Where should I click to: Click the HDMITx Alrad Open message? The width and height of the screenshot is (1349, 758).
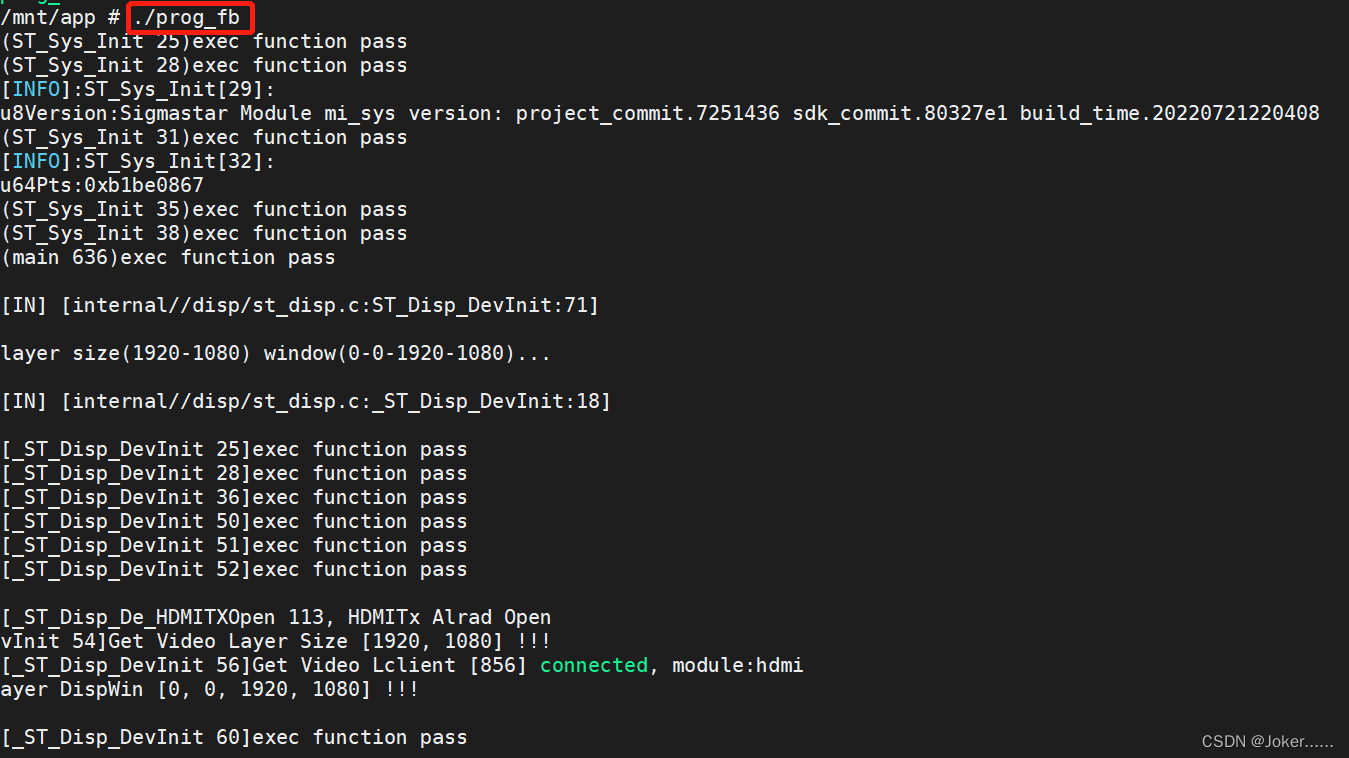tap(449, 617)
